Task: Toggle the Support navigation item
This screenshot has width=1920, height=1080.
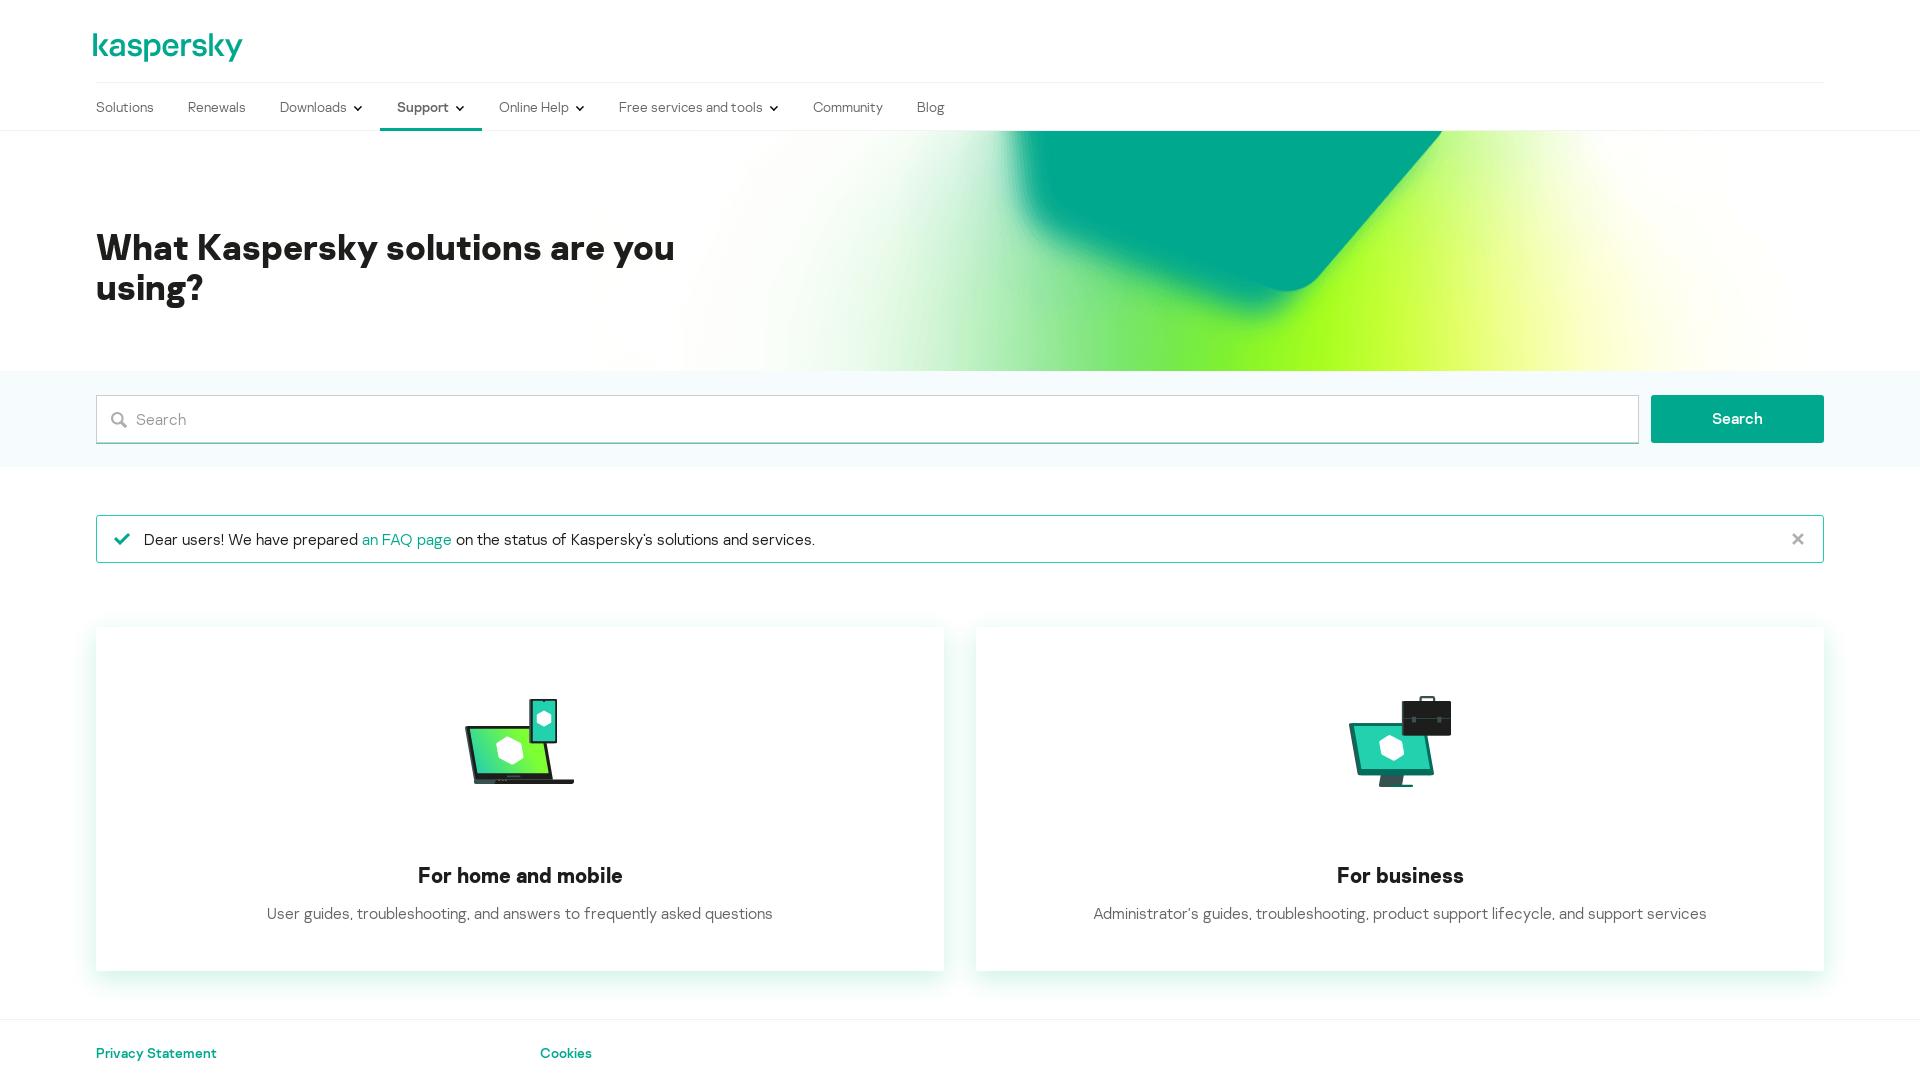Action: 430,107
